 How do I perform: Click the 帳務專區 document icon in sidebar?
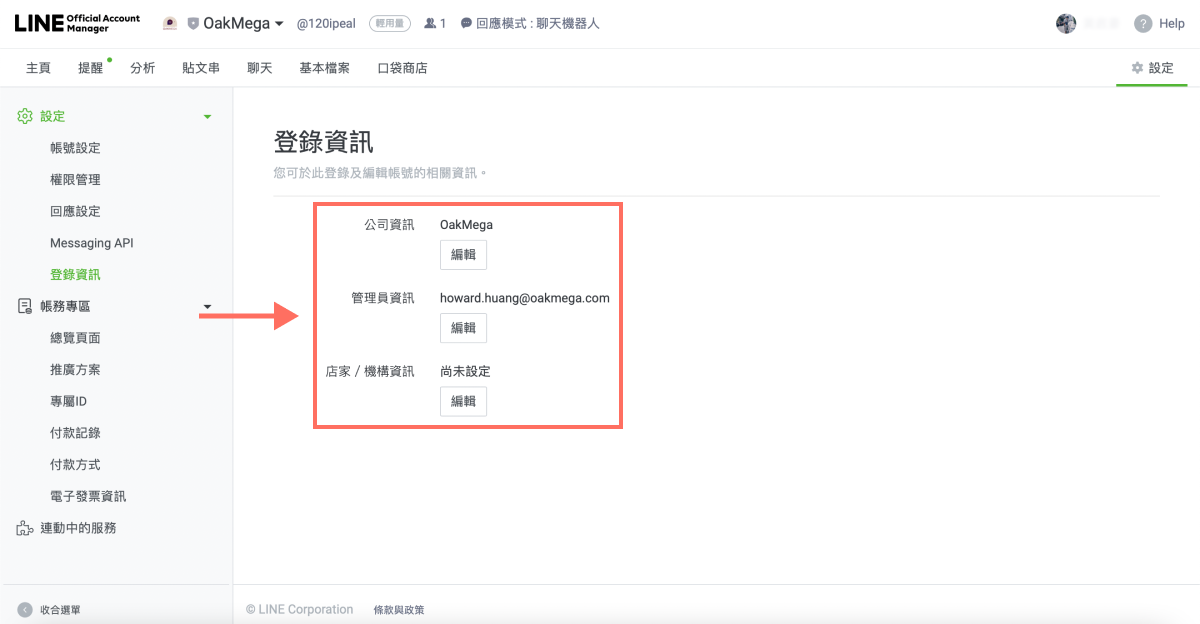24,306
